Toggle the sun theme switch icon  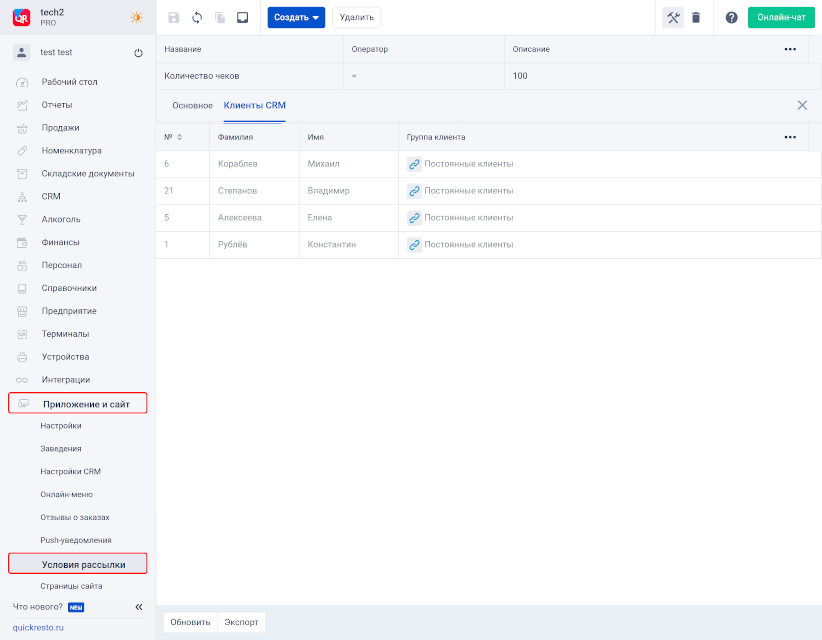(x=136, y=17)
